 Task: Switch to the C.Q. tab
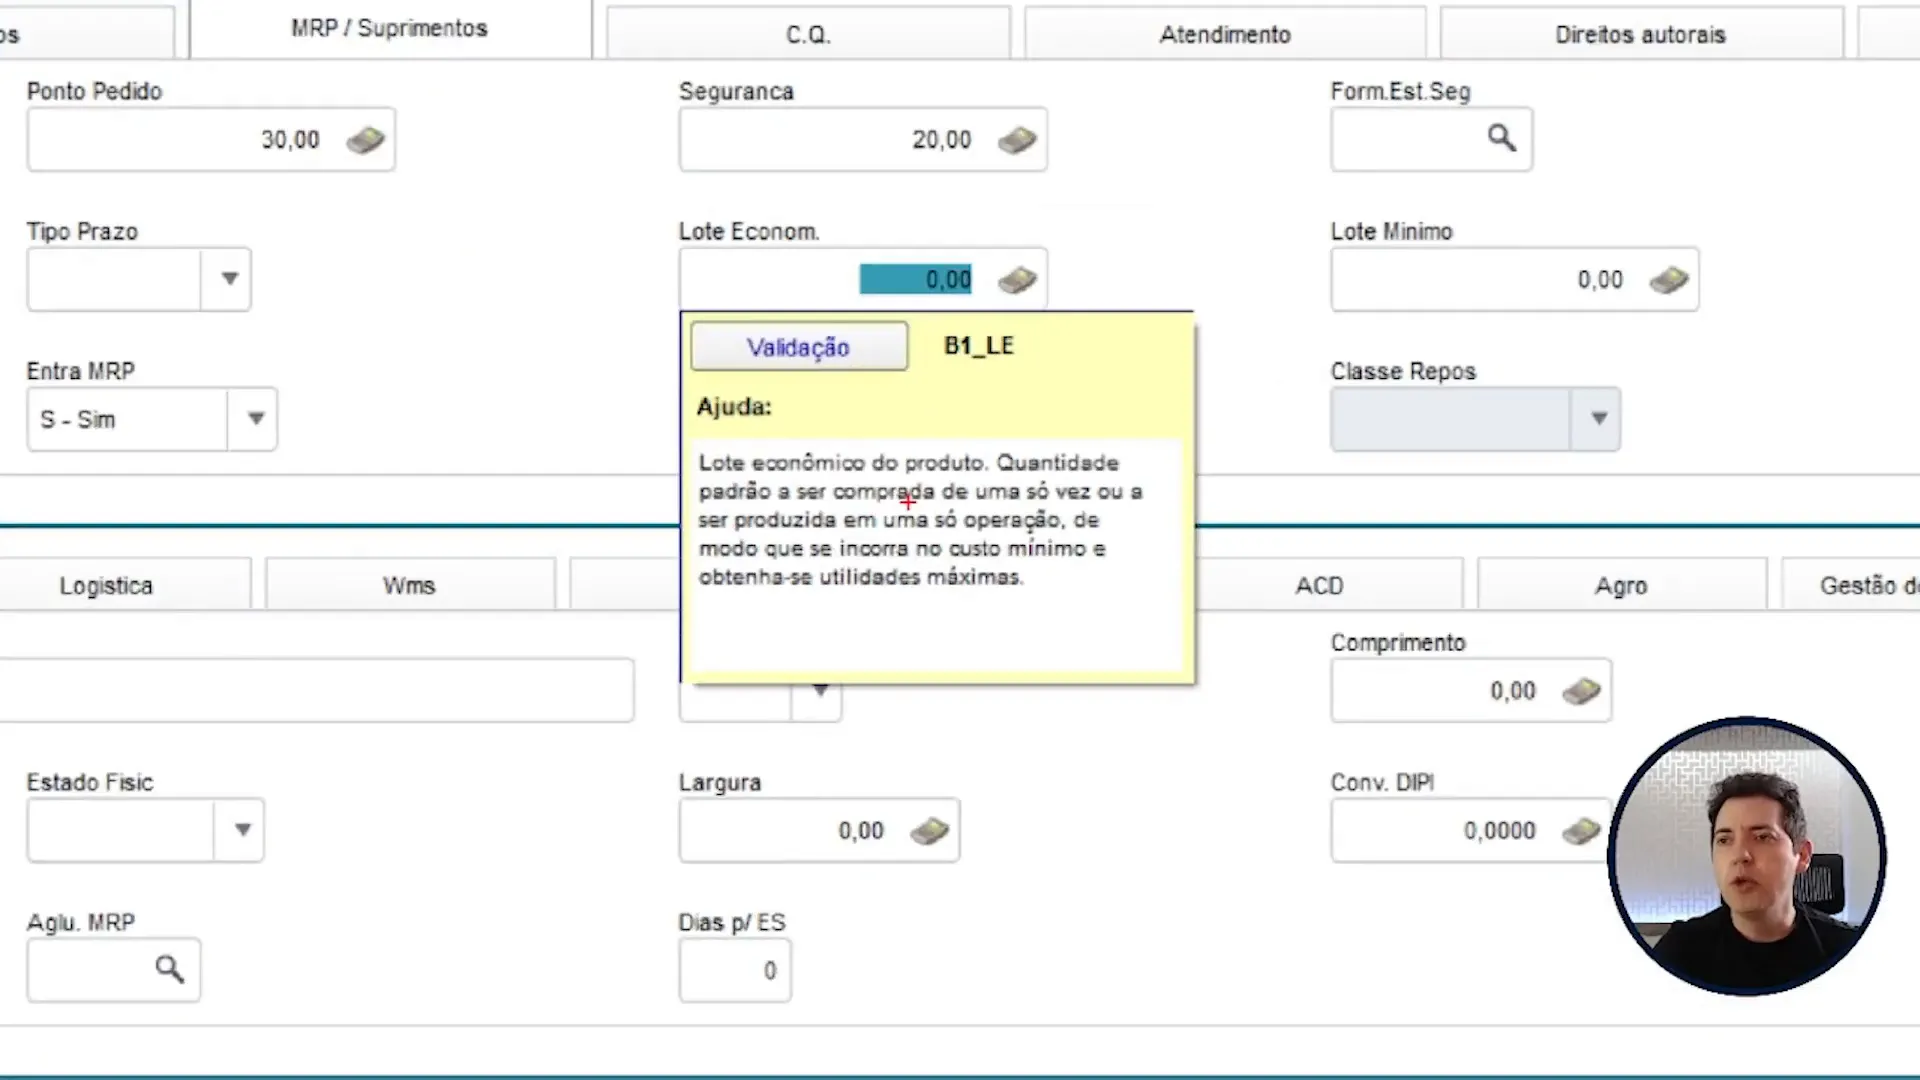pos(808,35)
